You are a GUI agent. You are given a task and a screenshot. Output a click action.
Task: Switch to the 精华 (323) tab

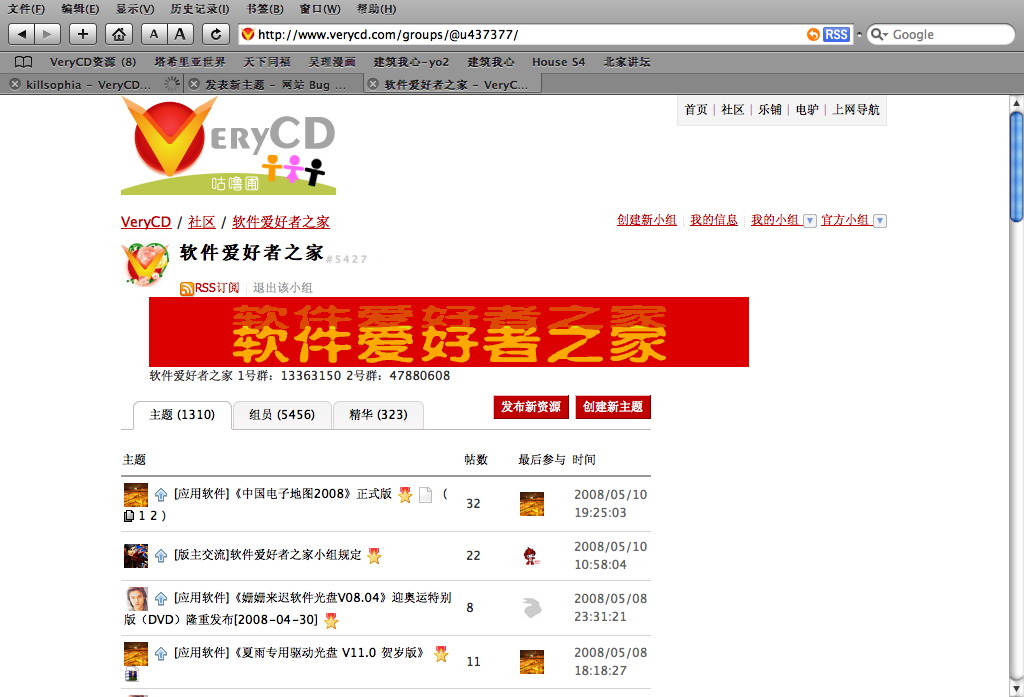click(x=378, y=415)
